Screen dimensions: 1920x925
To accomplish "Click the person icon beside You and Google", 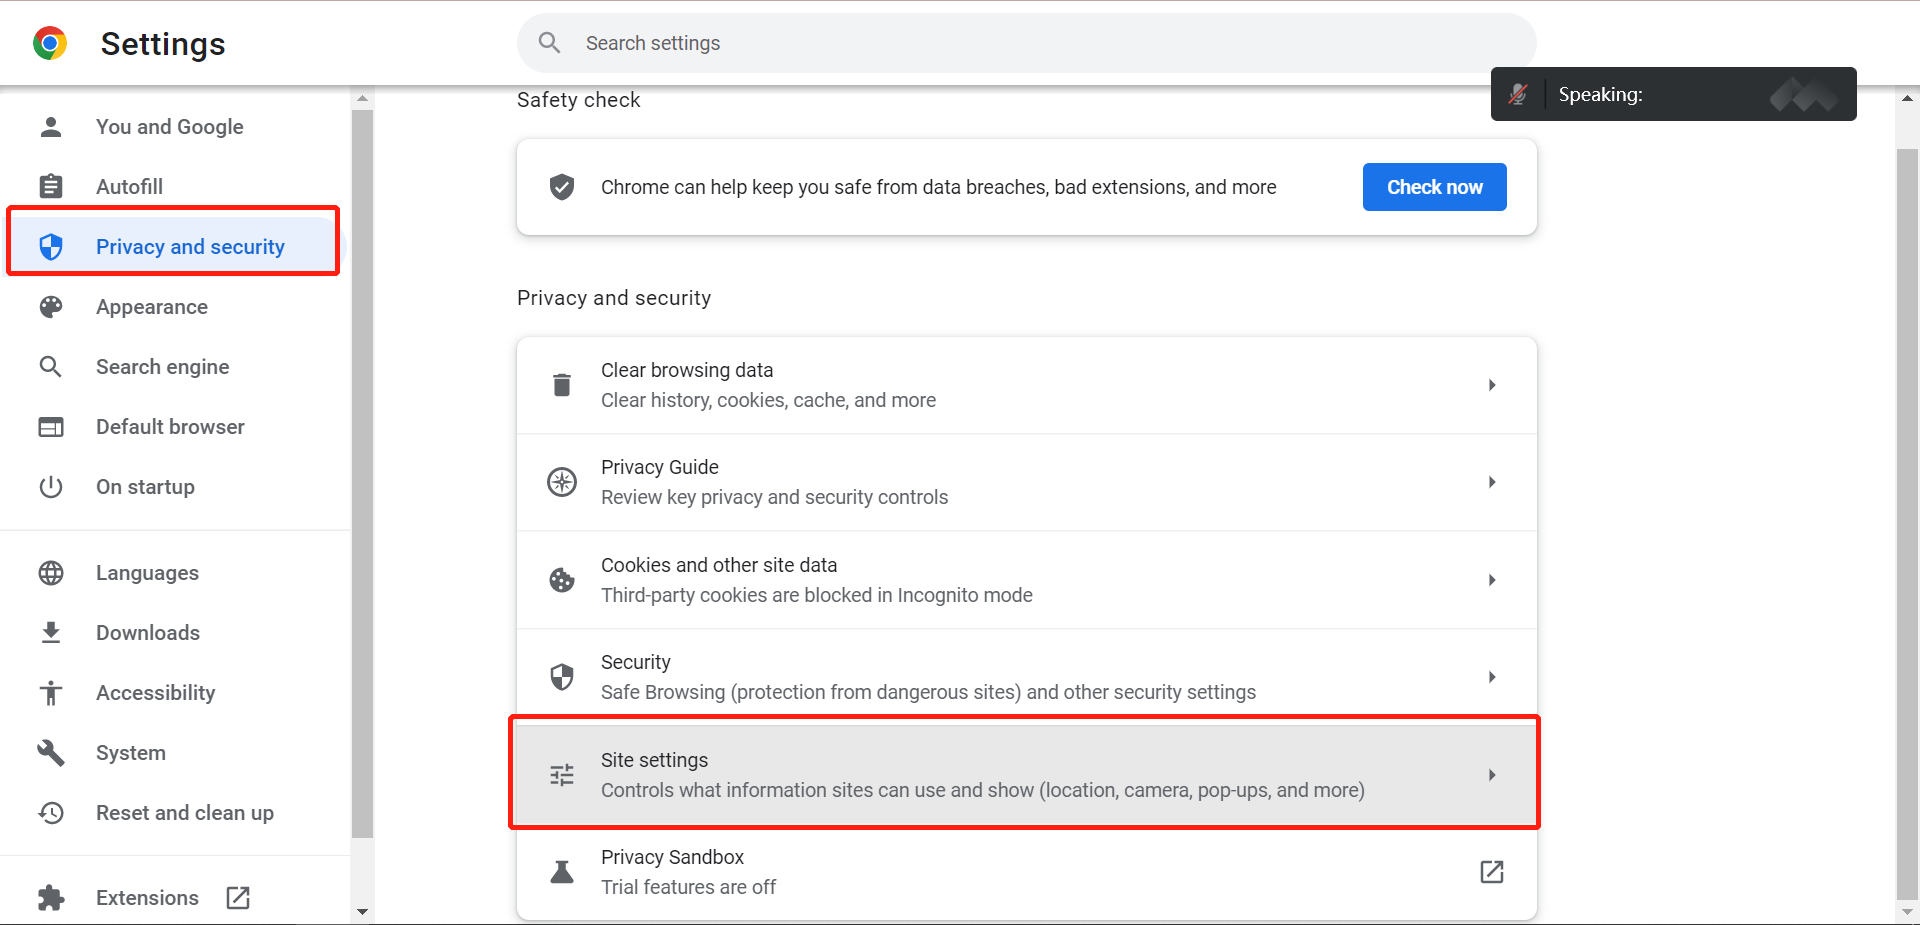I will [x=51, y=127].
